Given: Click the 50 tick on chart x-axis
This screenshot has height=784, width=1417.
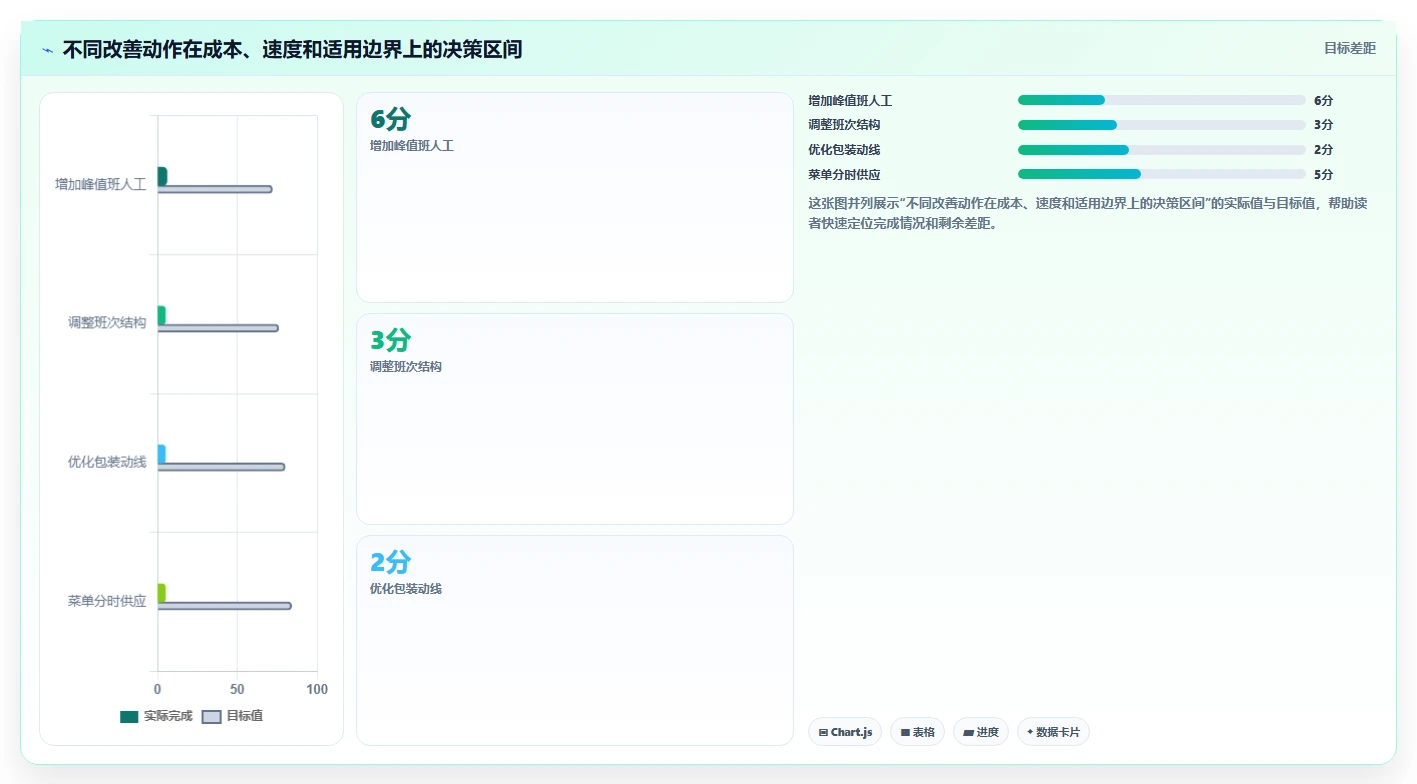Looking at the screenshot, I should (237, 689).
